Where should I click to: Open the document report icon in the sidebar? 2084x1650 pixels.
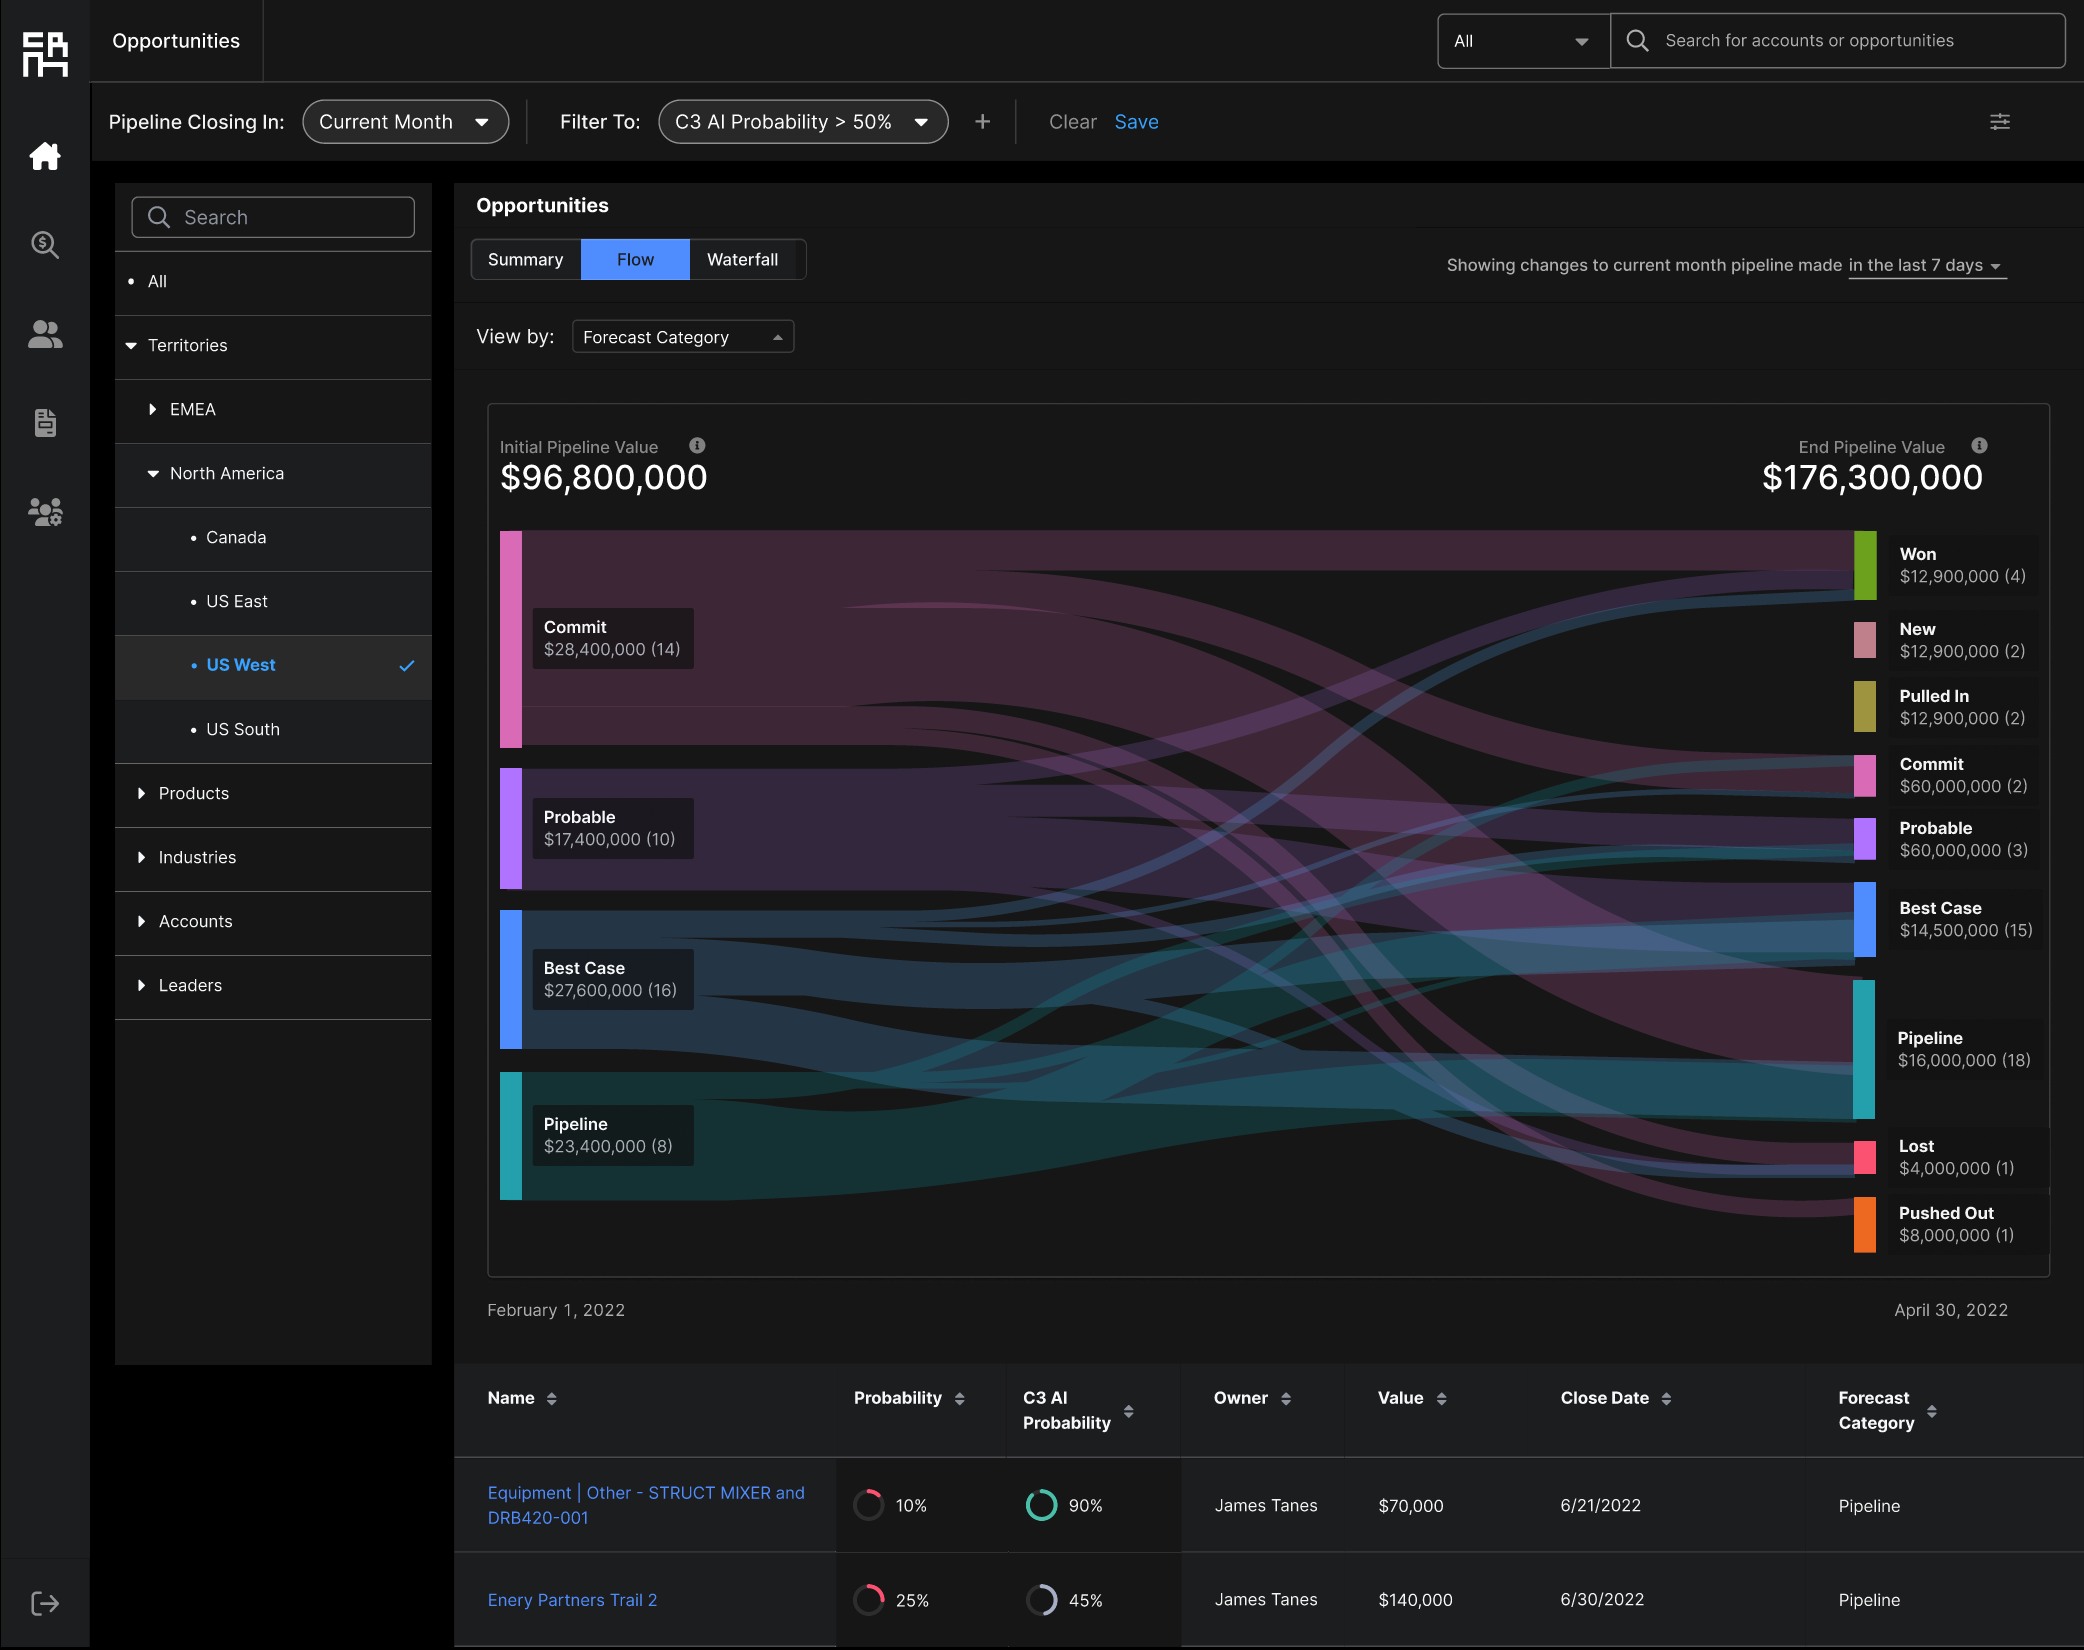(45, 423)
